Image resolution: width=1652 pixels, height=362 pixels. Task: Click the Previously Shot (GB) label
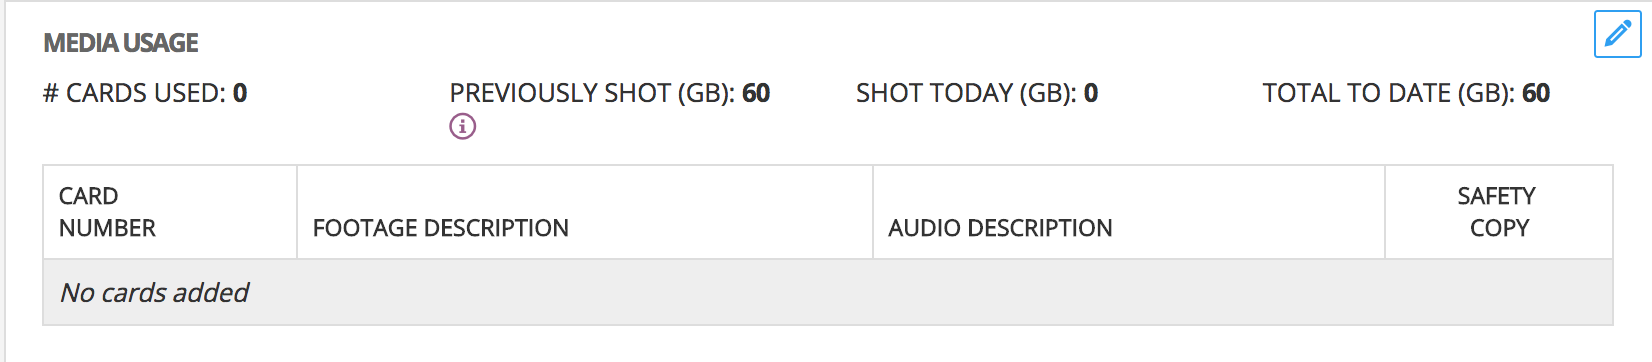coord(592,93)
